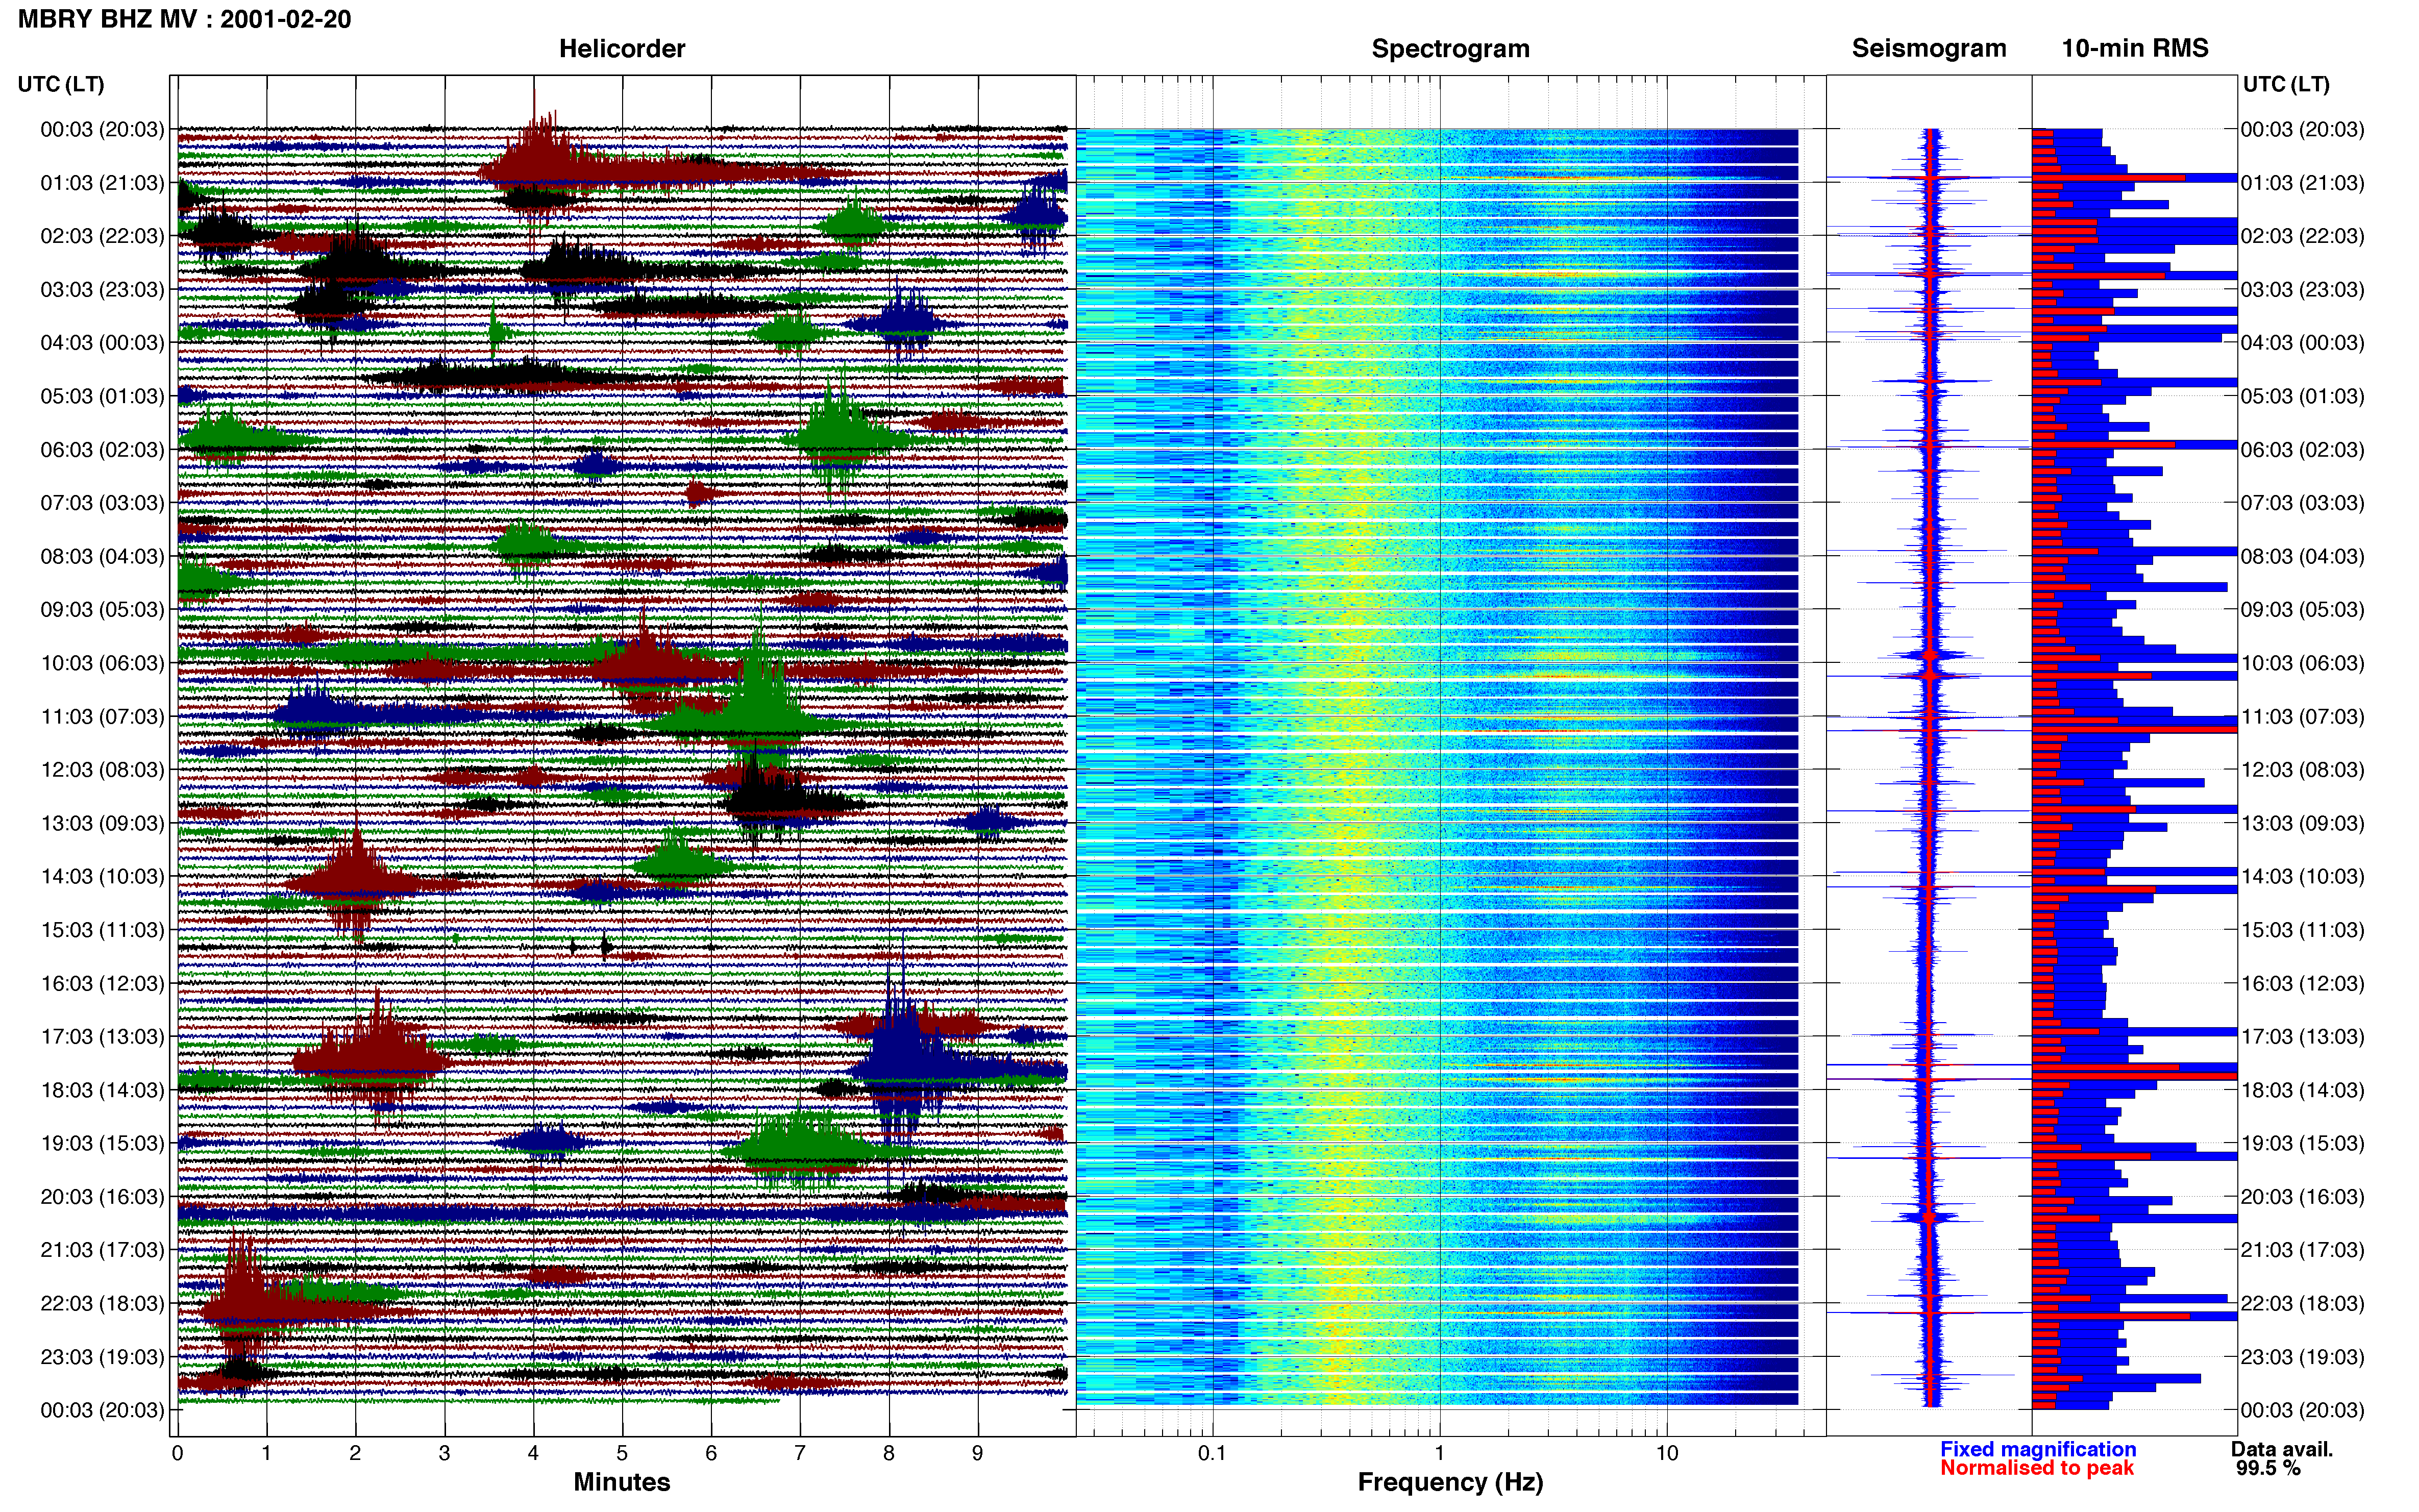Viewport: 2419px width, 1512px height.
Task: Click the left '13:03 (09:03)' time label
Action: (102, 823)
